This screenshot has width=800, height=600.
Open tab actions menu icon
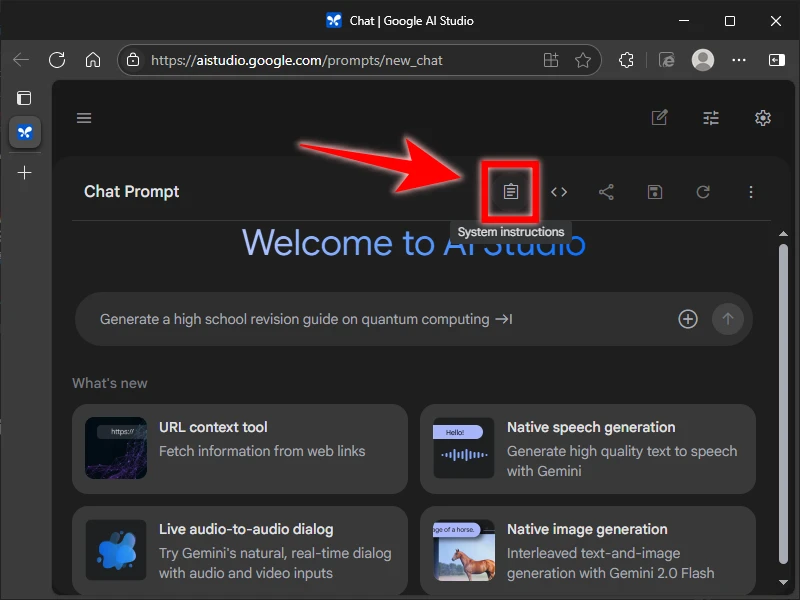click(24, 98)
